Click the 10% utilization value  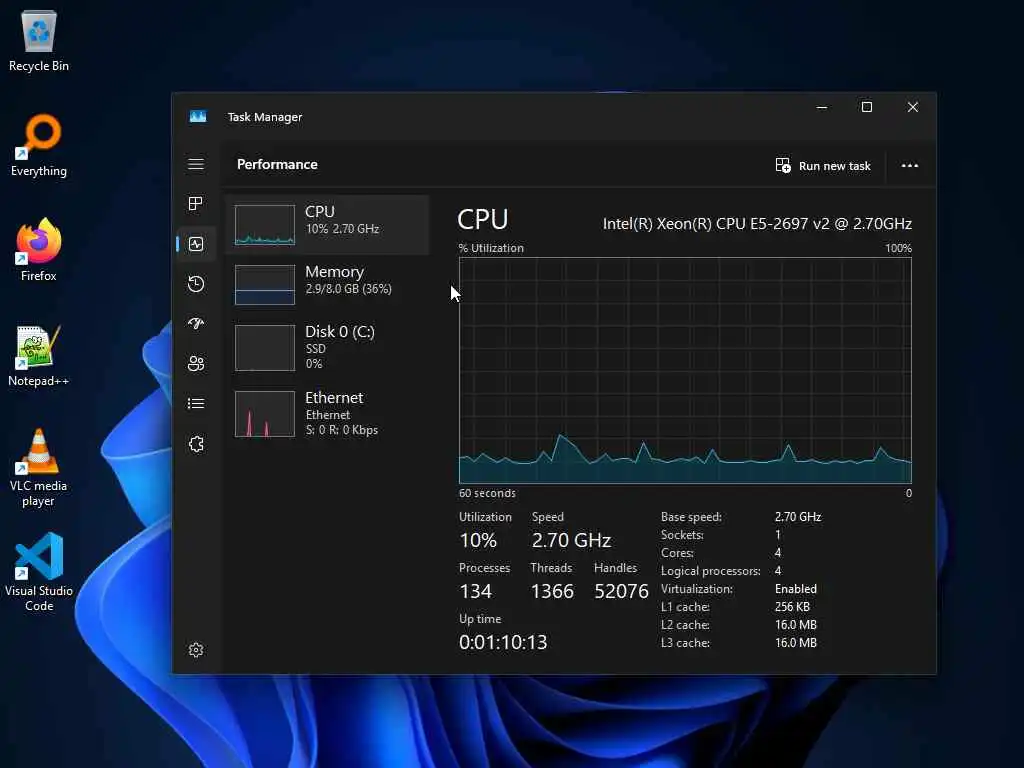point(478,540)
